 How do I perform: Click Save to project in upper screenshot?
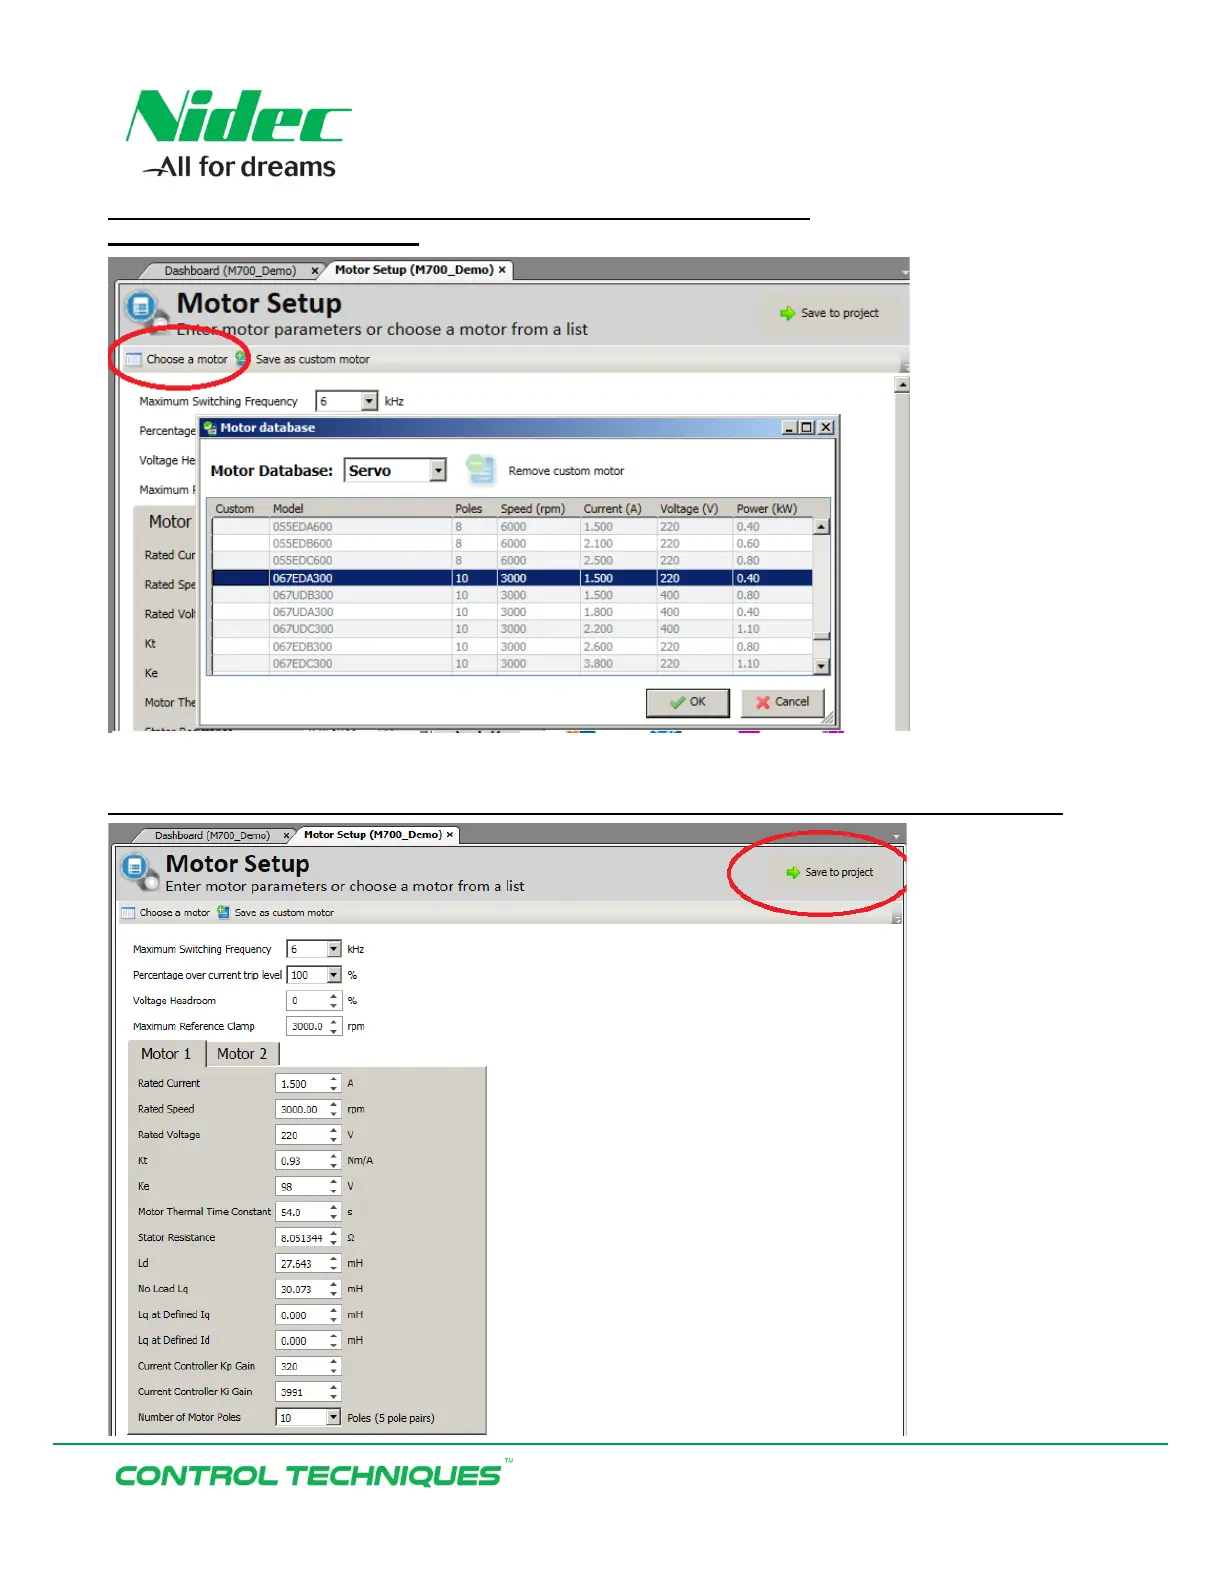click(x=829, y=313)
